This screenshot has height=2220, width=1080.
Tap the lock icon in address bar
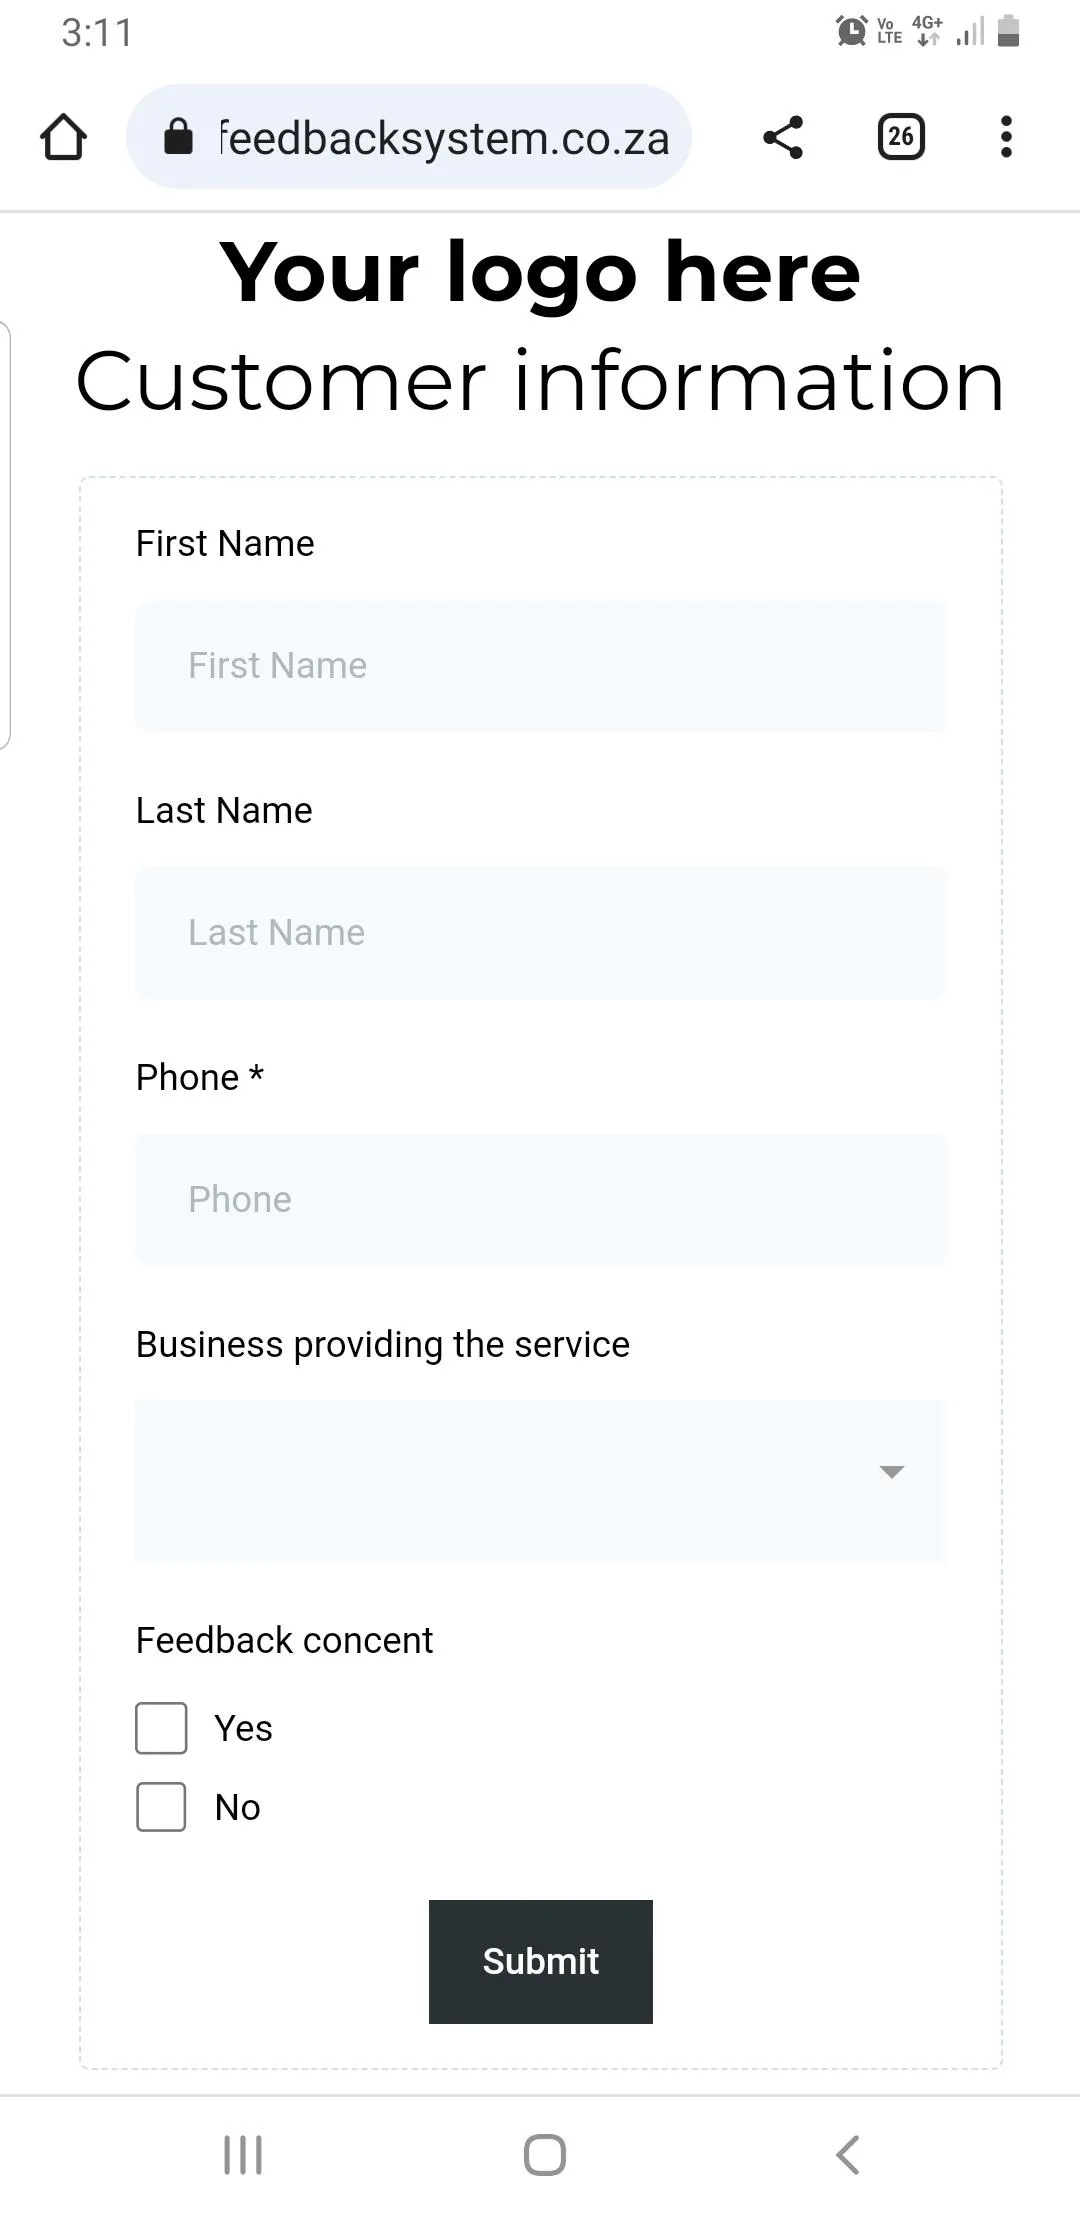(x=178, y=137)
